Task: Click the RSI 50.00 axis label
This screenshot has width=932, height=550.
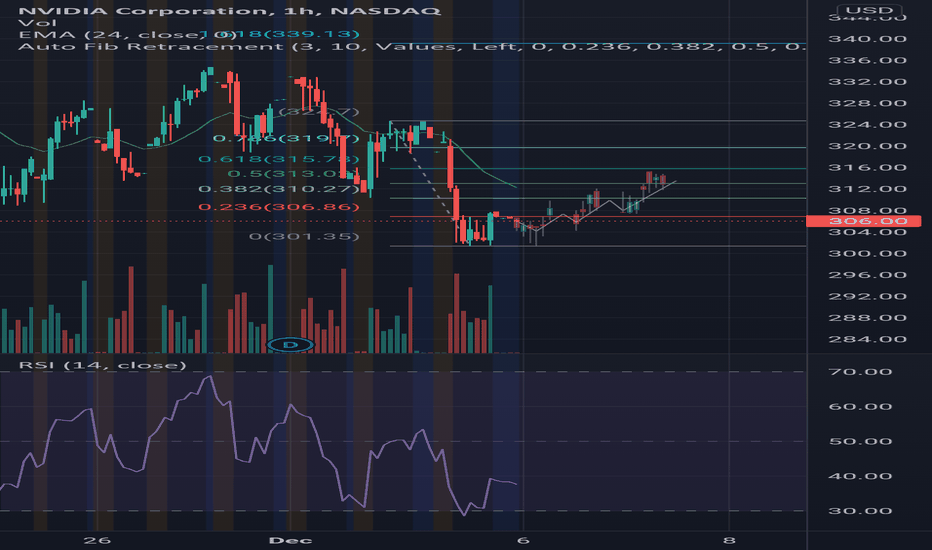Action: pos(860,441)
